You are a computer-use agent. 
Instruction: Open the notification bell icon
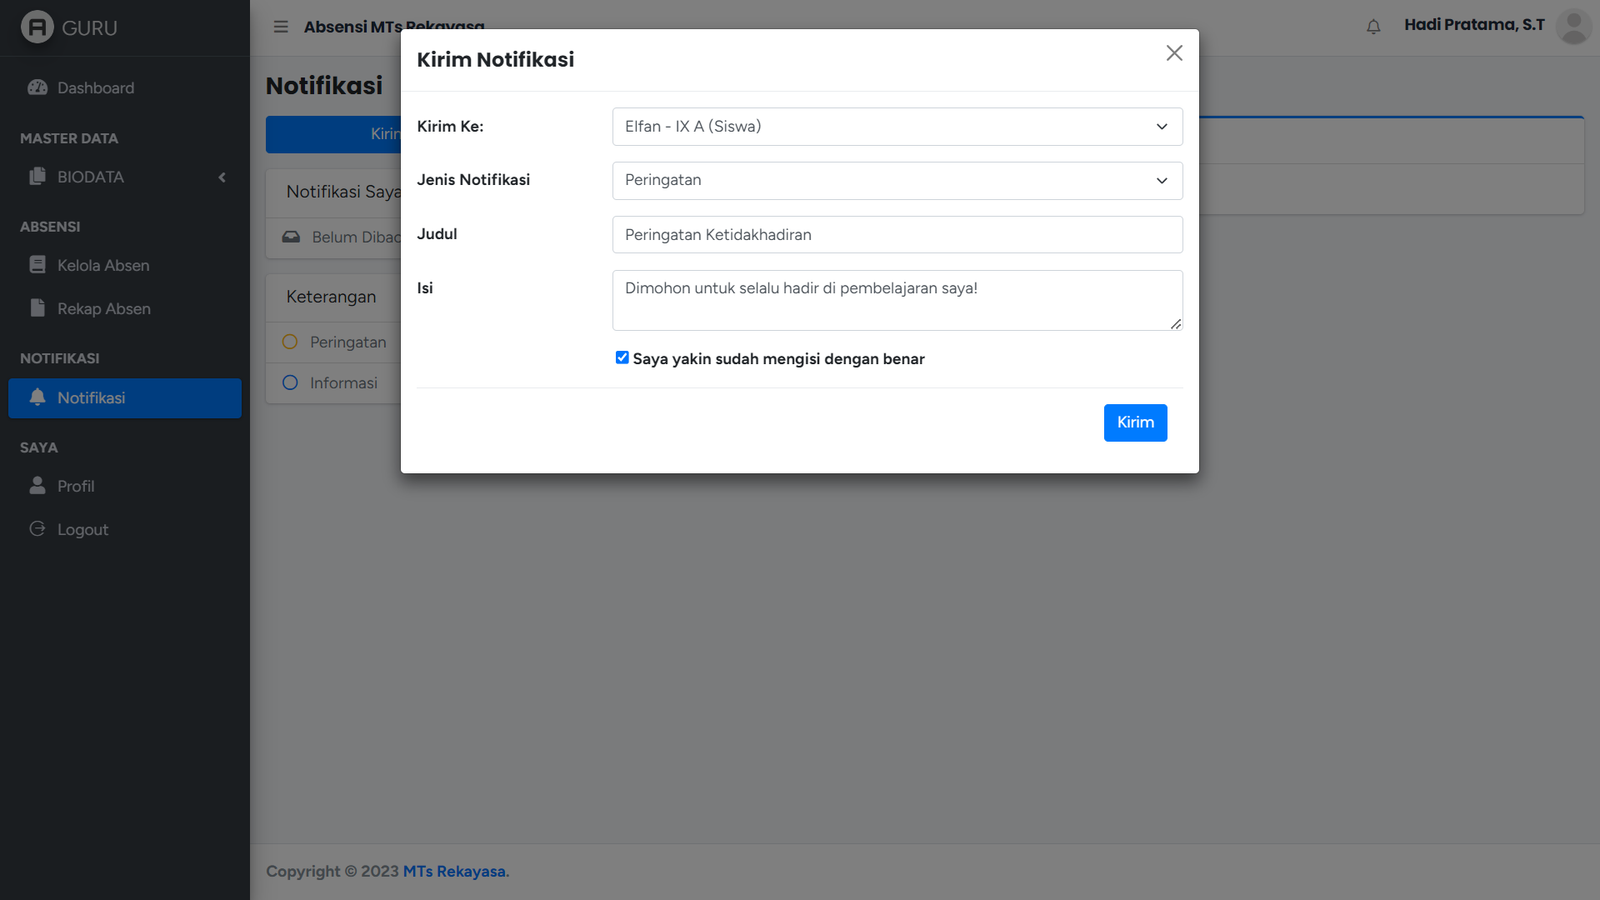pyautogui.click(x=1373, y=27)
